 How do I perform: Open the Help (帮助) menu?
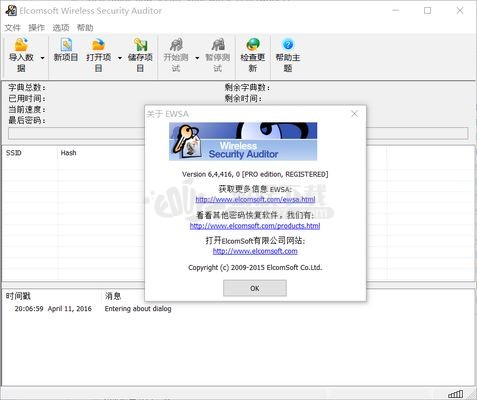[x=85, y=28]
